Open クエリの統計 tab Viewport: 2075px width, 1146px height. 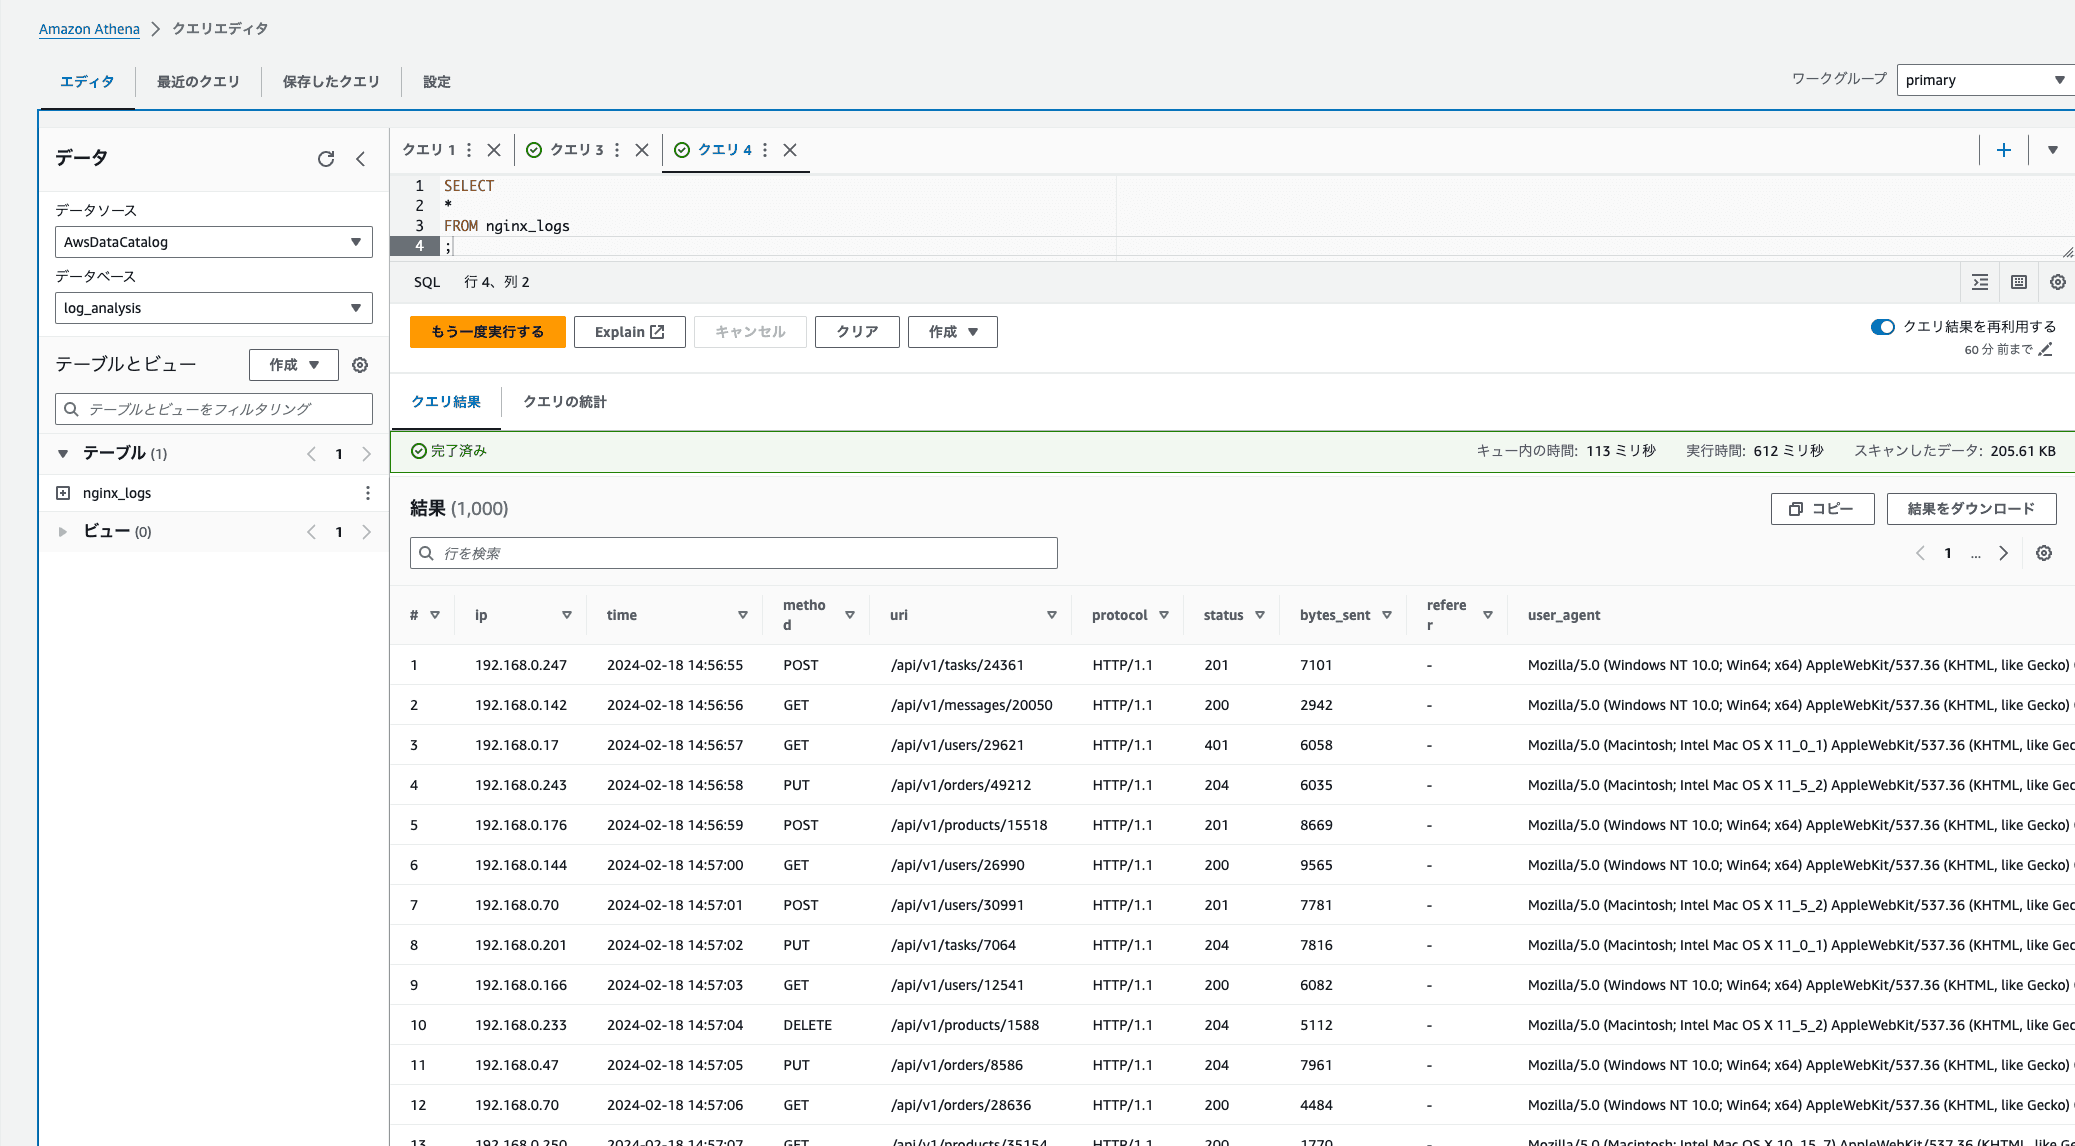[565, 402]
